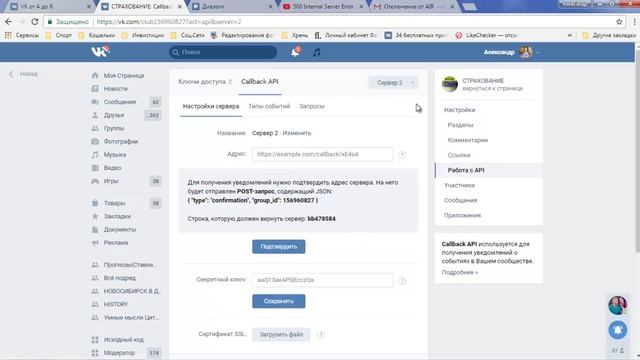
Task: Click the Секретный ключ input field
Action: click(x=322, y=280)
